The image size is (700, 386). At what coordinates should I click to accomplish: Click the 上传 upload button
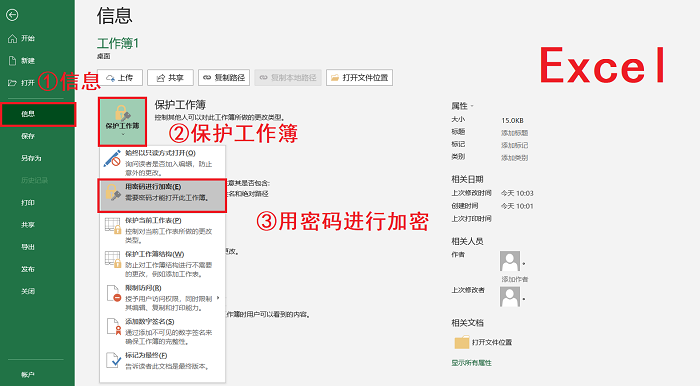(120, 78)
